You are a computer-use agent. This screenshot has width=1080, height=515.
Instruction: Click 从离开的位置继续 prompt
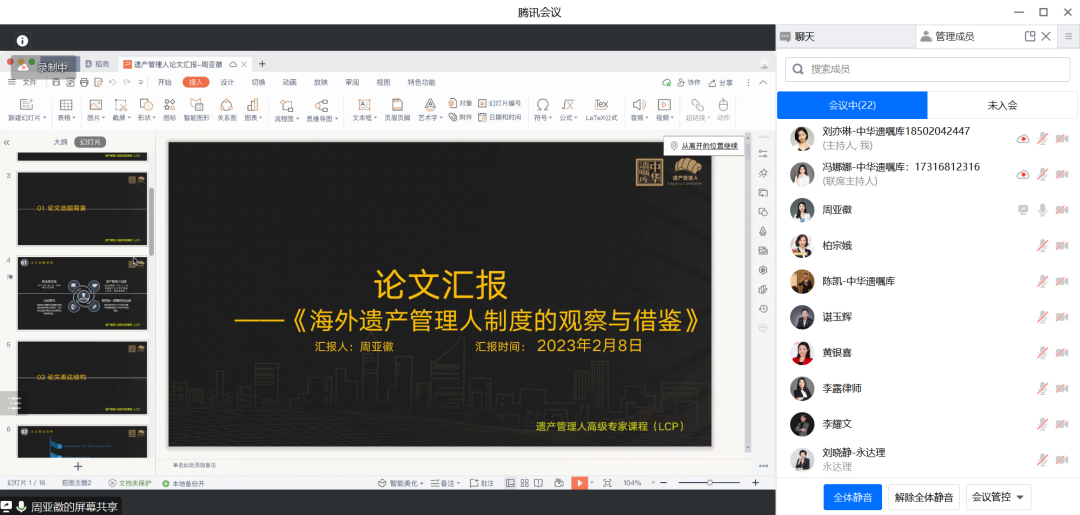tap(703, 146)
